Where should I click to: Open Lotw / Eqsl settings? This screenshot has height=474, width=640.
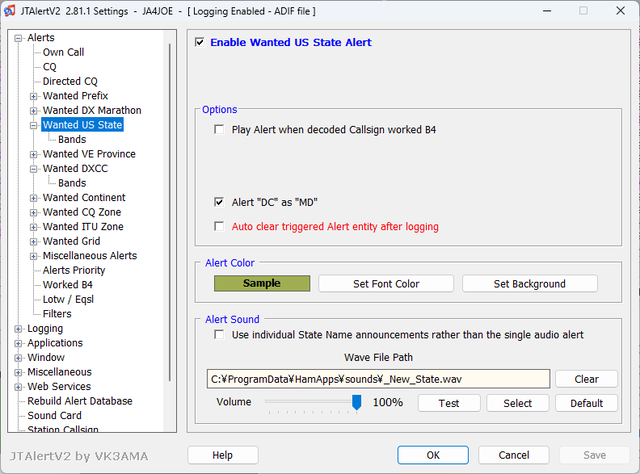click(68, 299)
